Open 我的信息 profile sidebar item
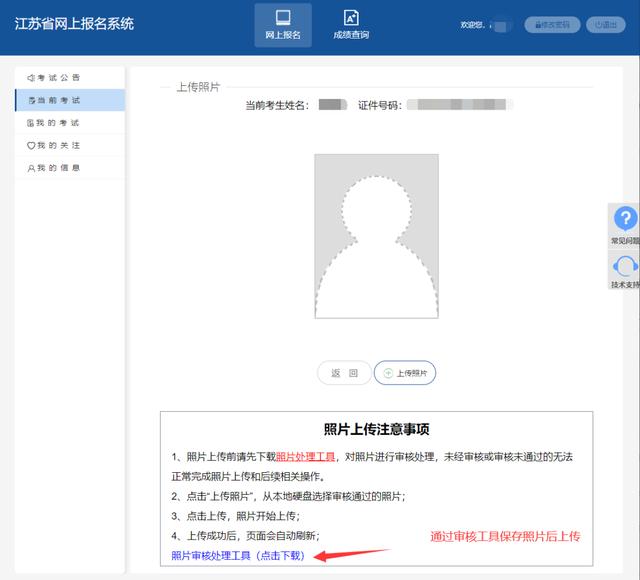 point(70,168)
